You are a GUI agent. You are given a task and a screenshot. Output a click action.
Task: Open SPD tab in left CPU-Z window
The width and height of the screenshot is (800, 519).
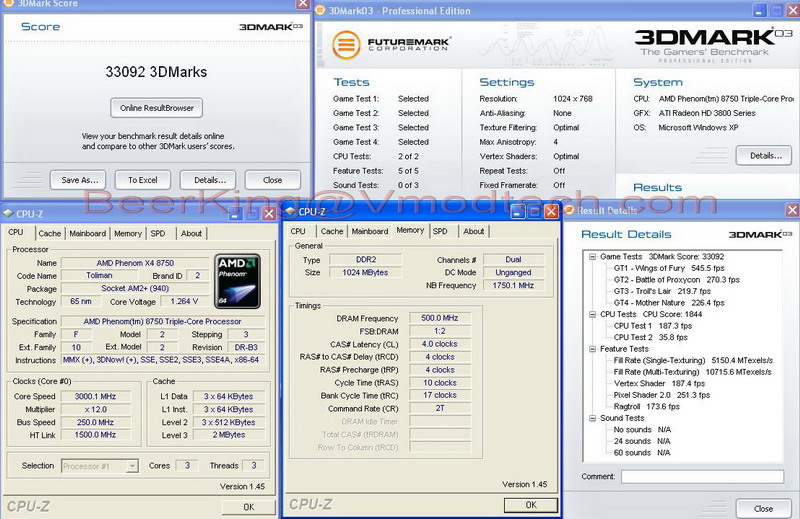[158, 233]
